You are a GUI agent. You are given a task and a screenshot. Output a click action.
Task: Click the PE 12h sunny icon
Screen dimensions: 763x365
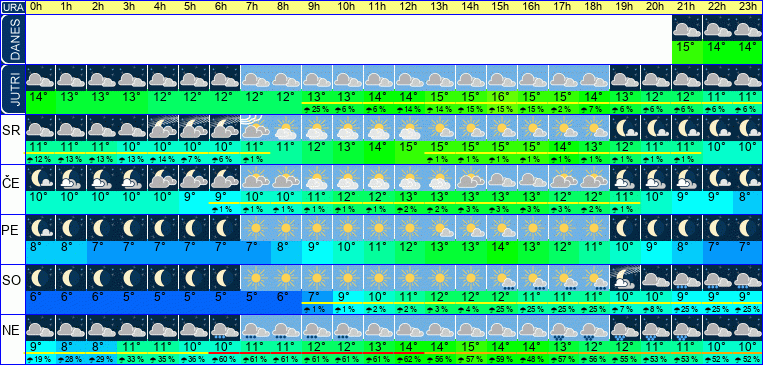coord(410,228)
